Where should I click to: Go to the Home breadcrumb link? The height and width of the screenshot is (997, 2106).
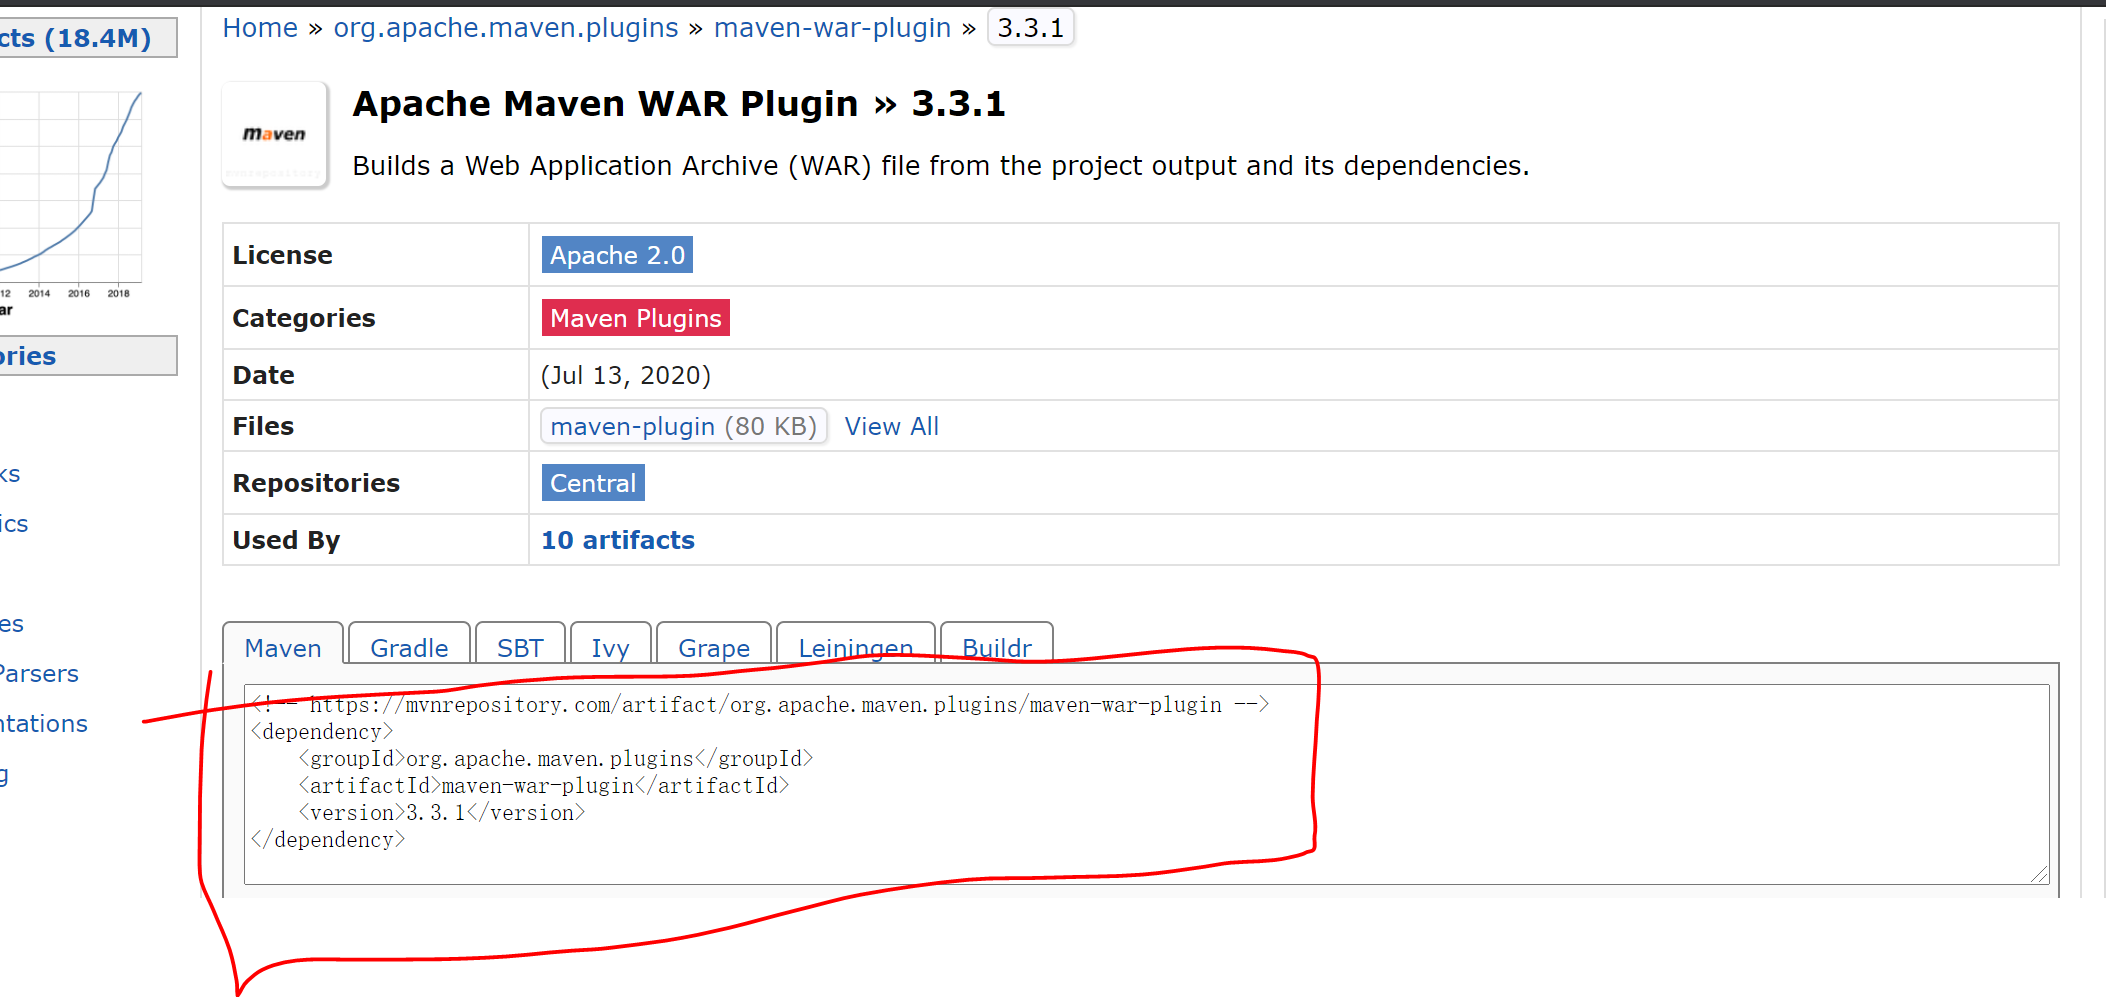pyautogui.click(x=260, y=28)
